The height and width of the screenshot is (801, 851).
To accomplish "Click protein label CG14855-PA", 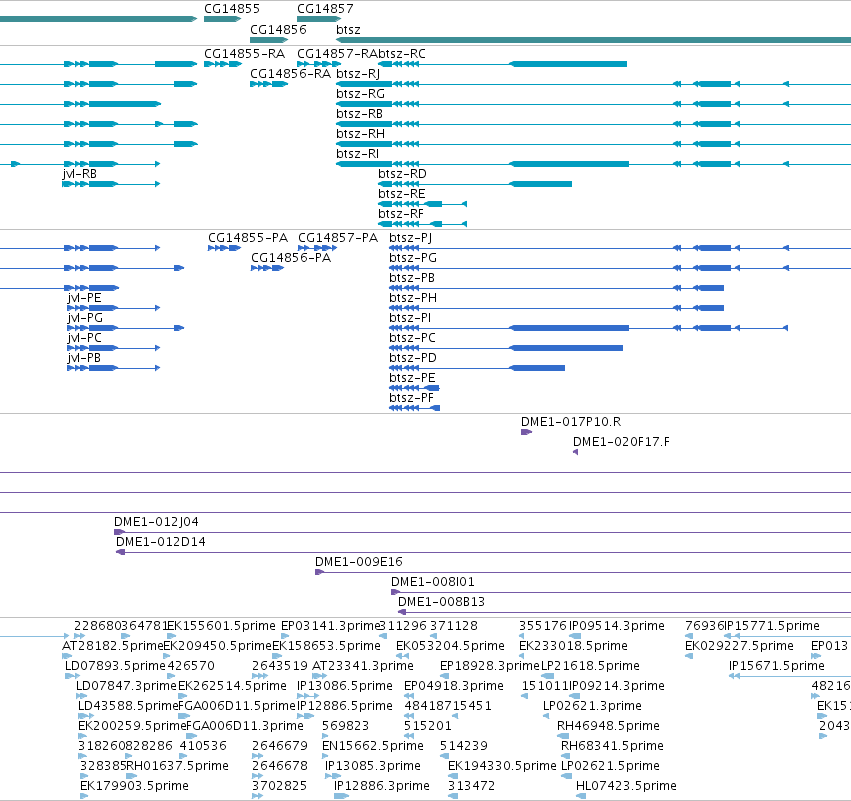I will click(x=248, y=238).
